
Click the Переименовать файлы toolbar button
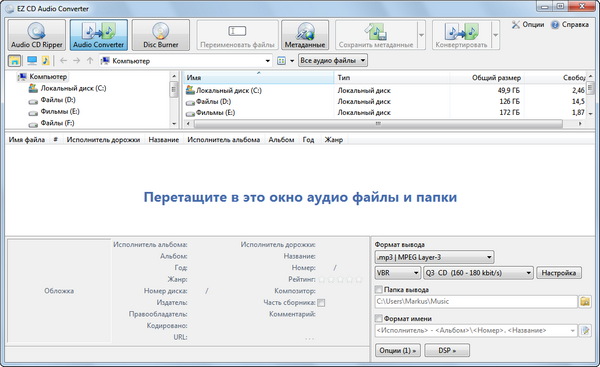237,35
